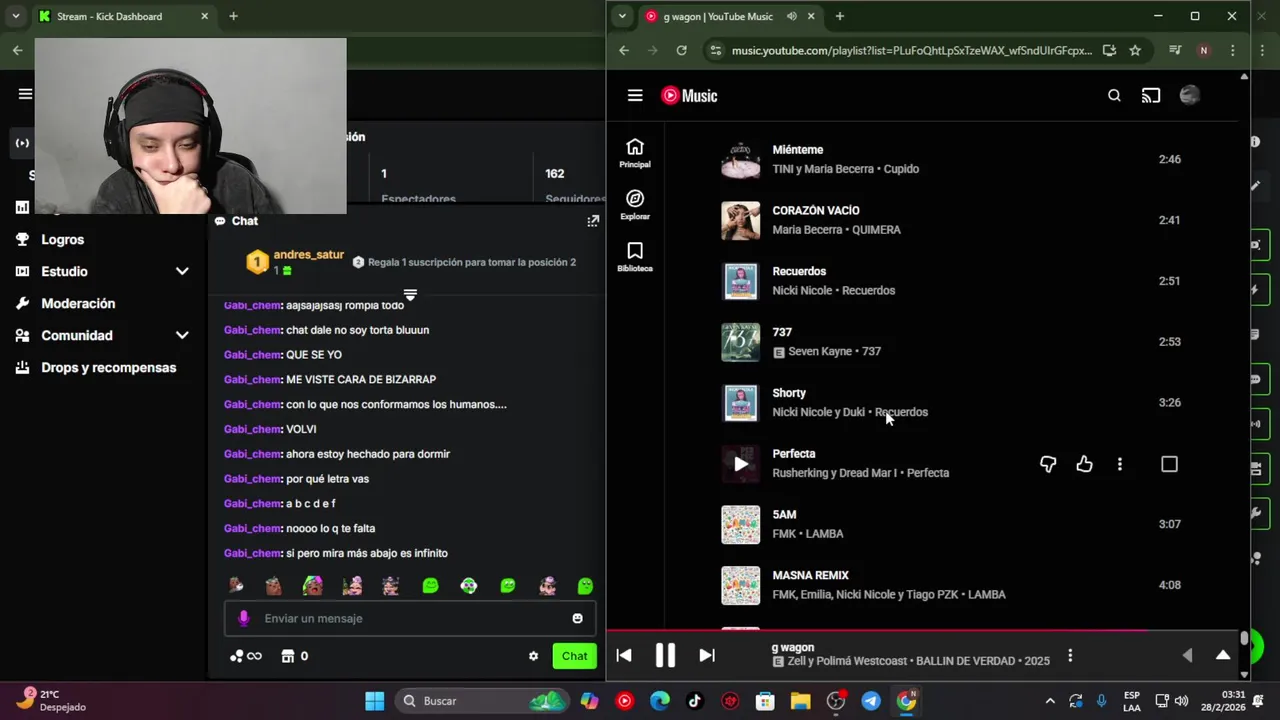
Task: Open new tab in YouTube Music window
Action: click(x=840, y=16)
